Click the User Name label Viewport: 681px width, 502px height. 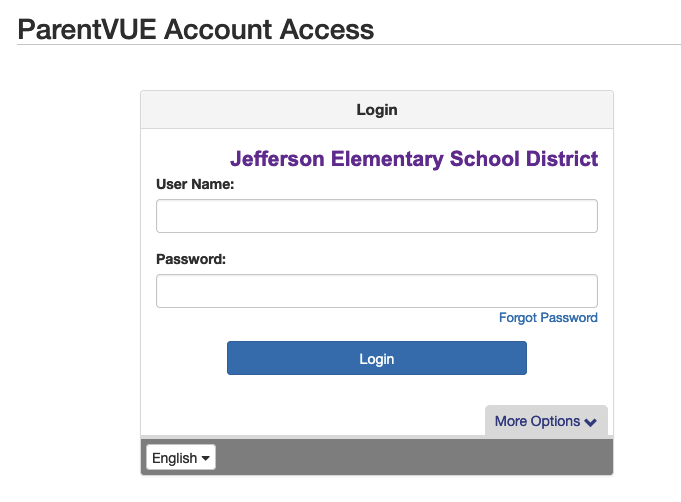point(195,184)
